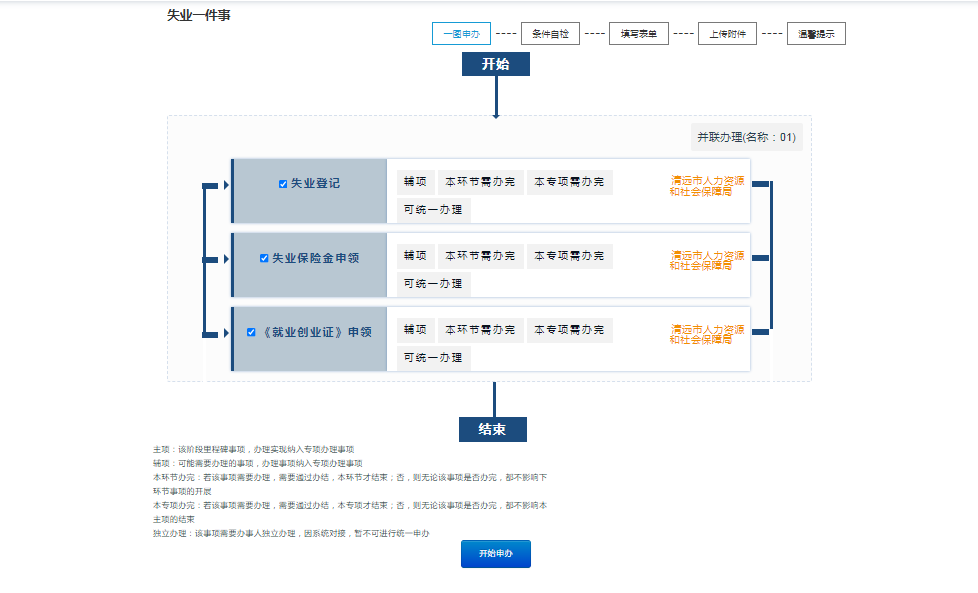Click the 结束 flowchart node

tap(492, 429)
